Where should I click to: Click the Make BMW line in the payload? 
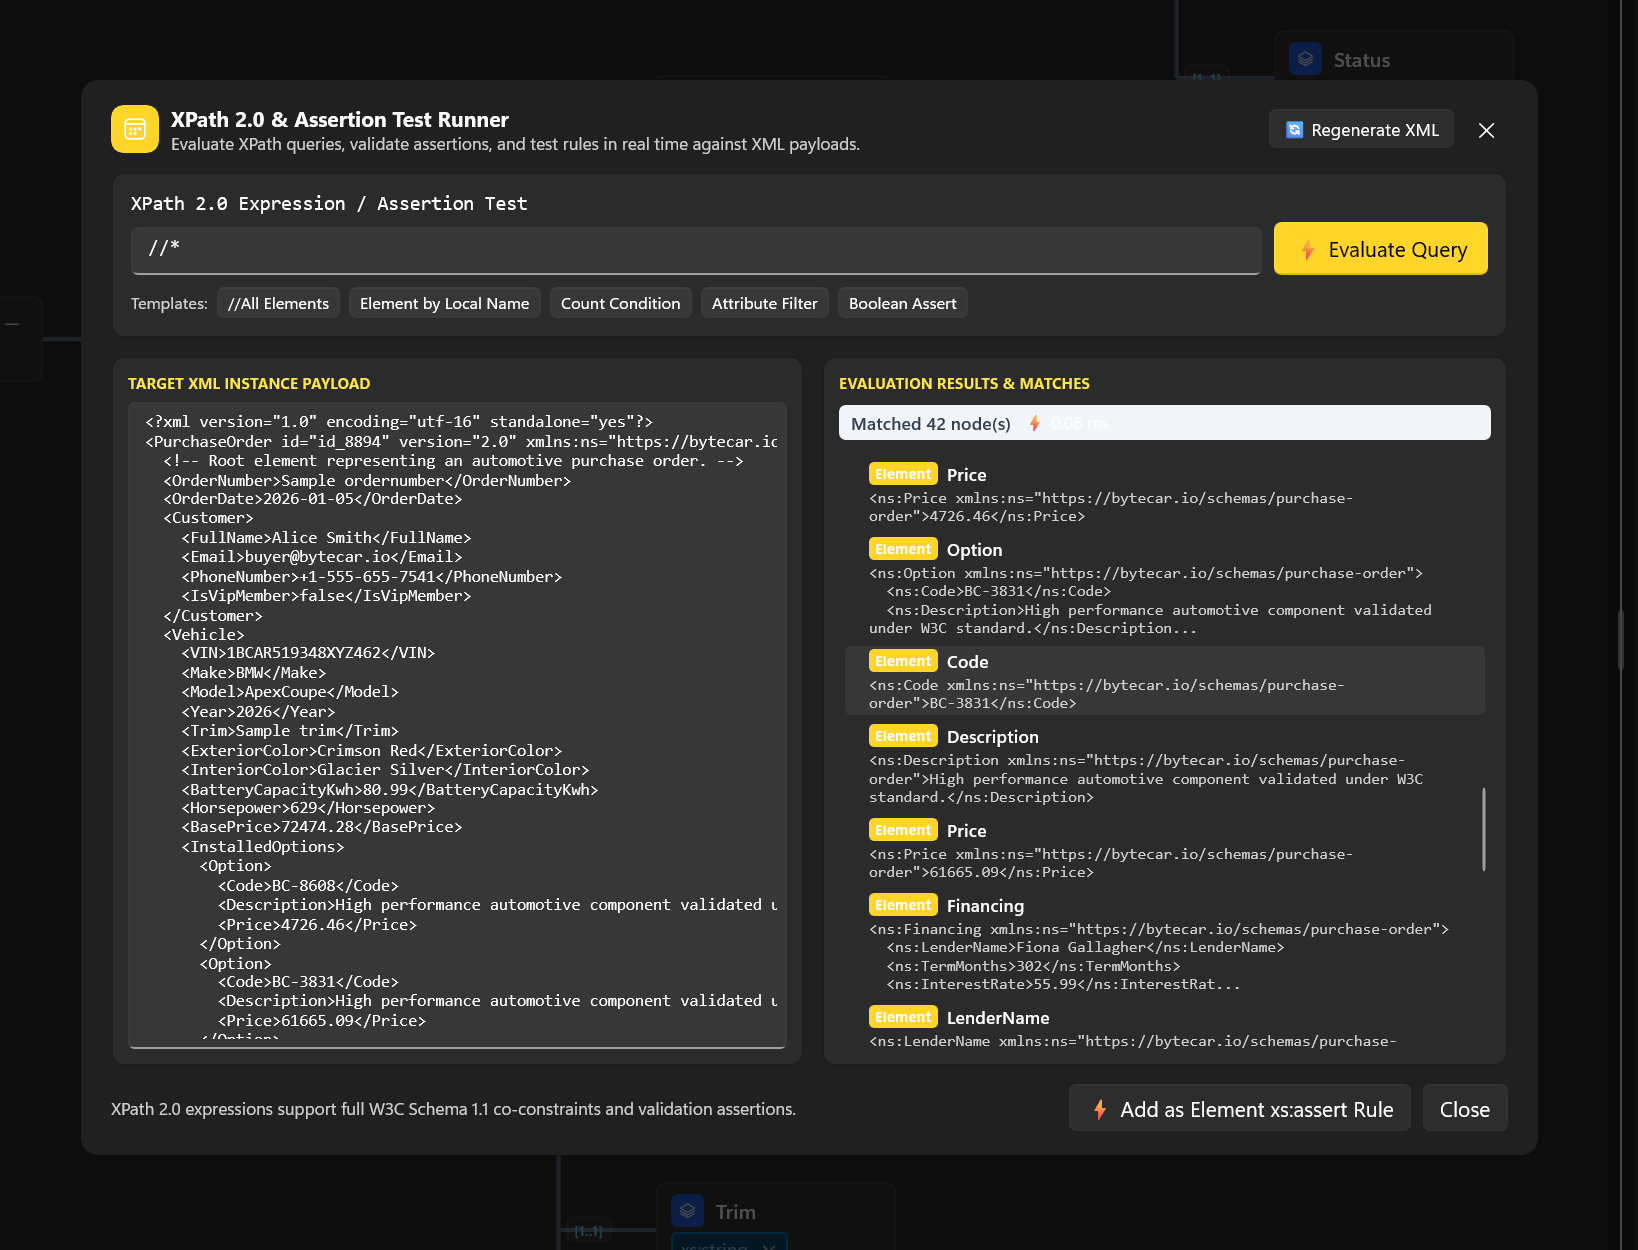[254, 673]
